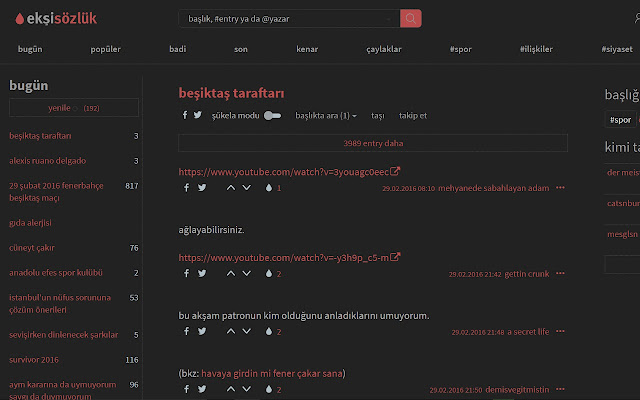Screen dimensions: 640x400
Task: Open the survivor 2016 sidebar topic
Action: point(34,360)
